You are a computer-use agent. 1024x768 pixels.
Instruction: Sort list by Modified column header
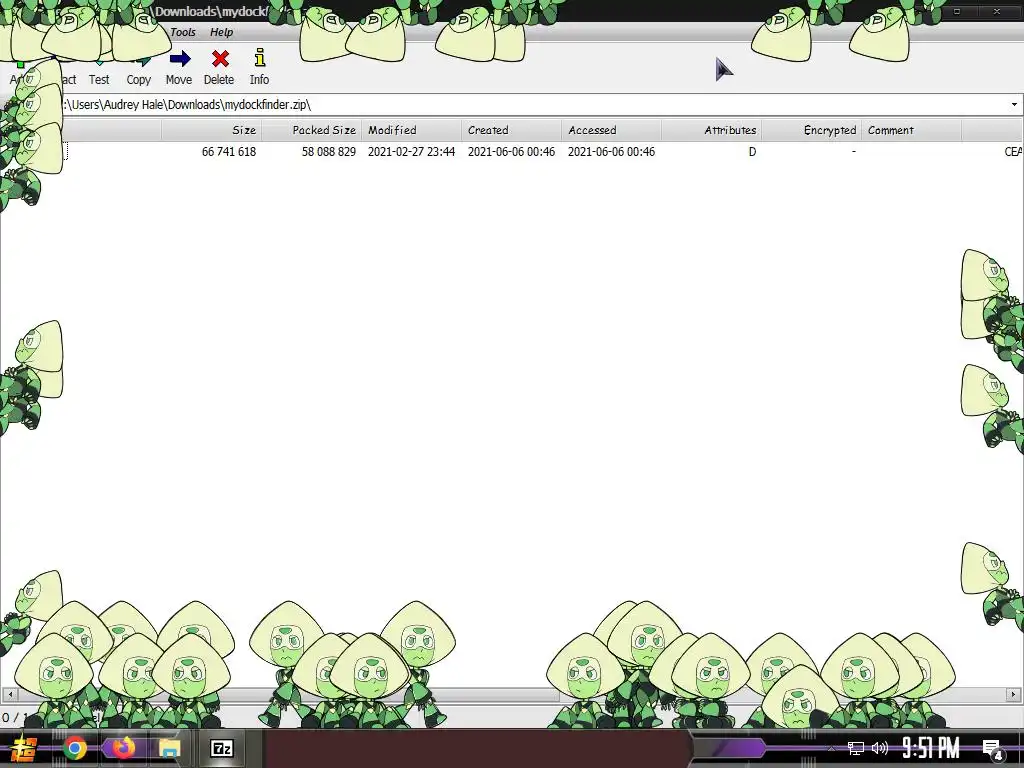[411, 130]
